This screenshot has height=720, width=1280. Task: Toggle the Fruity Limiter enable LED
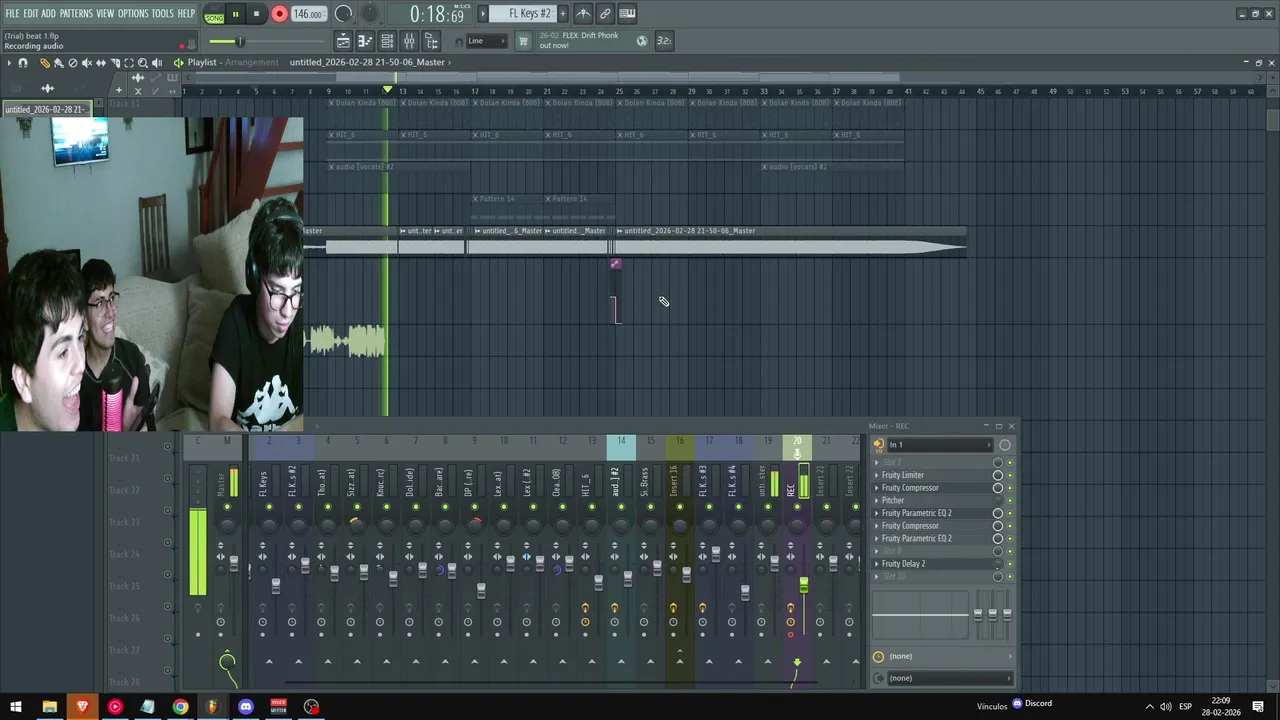tap(1010, 475)
